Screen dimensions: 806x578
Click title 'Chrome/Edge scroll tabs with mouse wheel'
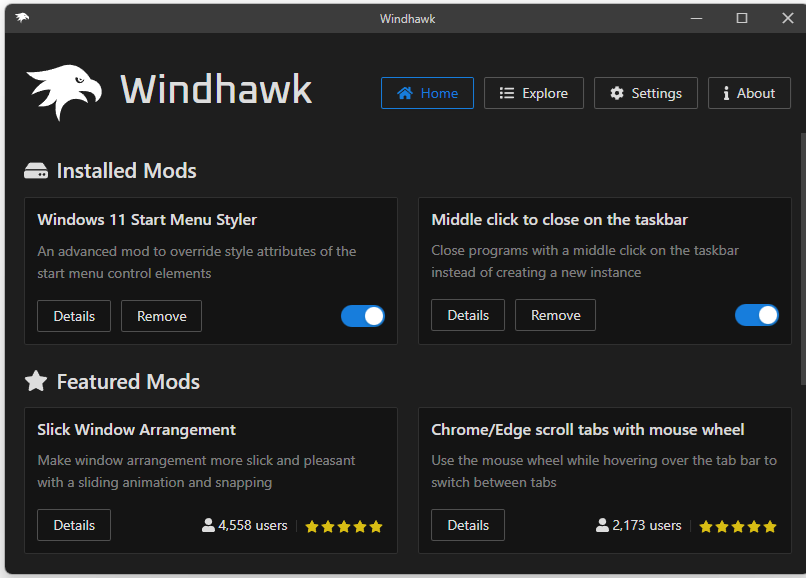588,429
